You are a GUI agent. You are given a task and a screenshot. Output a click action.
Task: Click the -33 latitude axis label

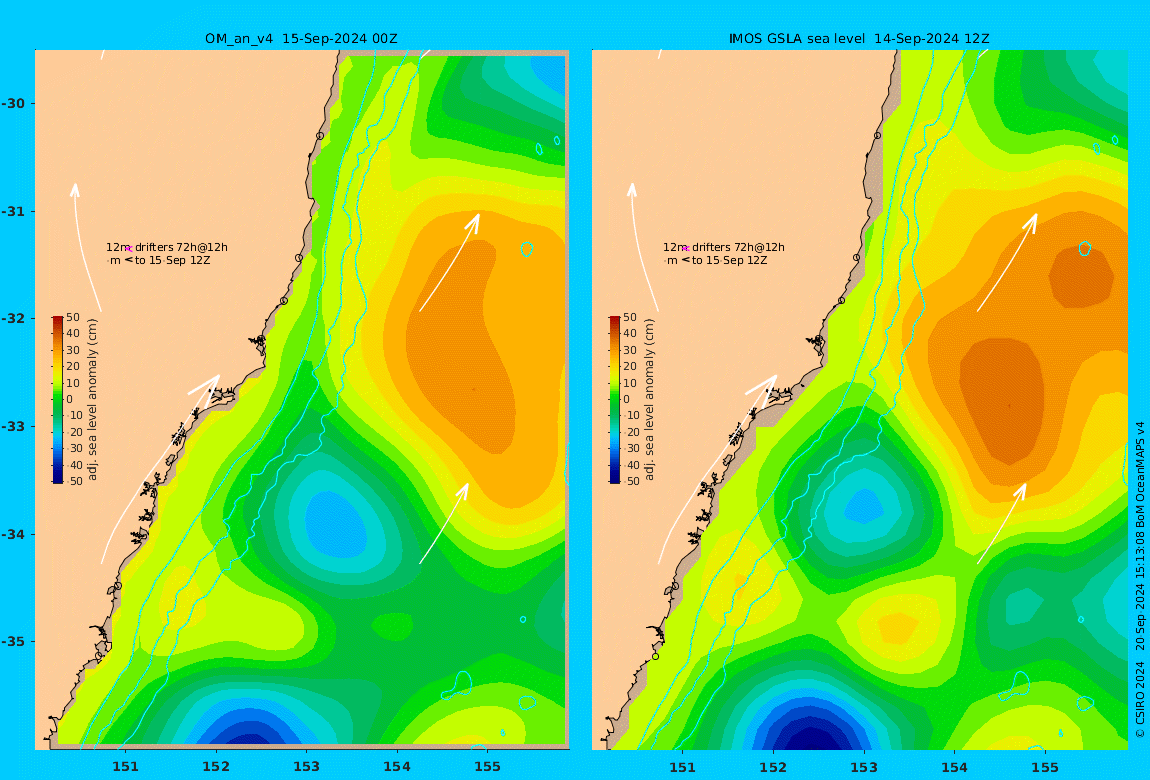(x=13, y=427)
